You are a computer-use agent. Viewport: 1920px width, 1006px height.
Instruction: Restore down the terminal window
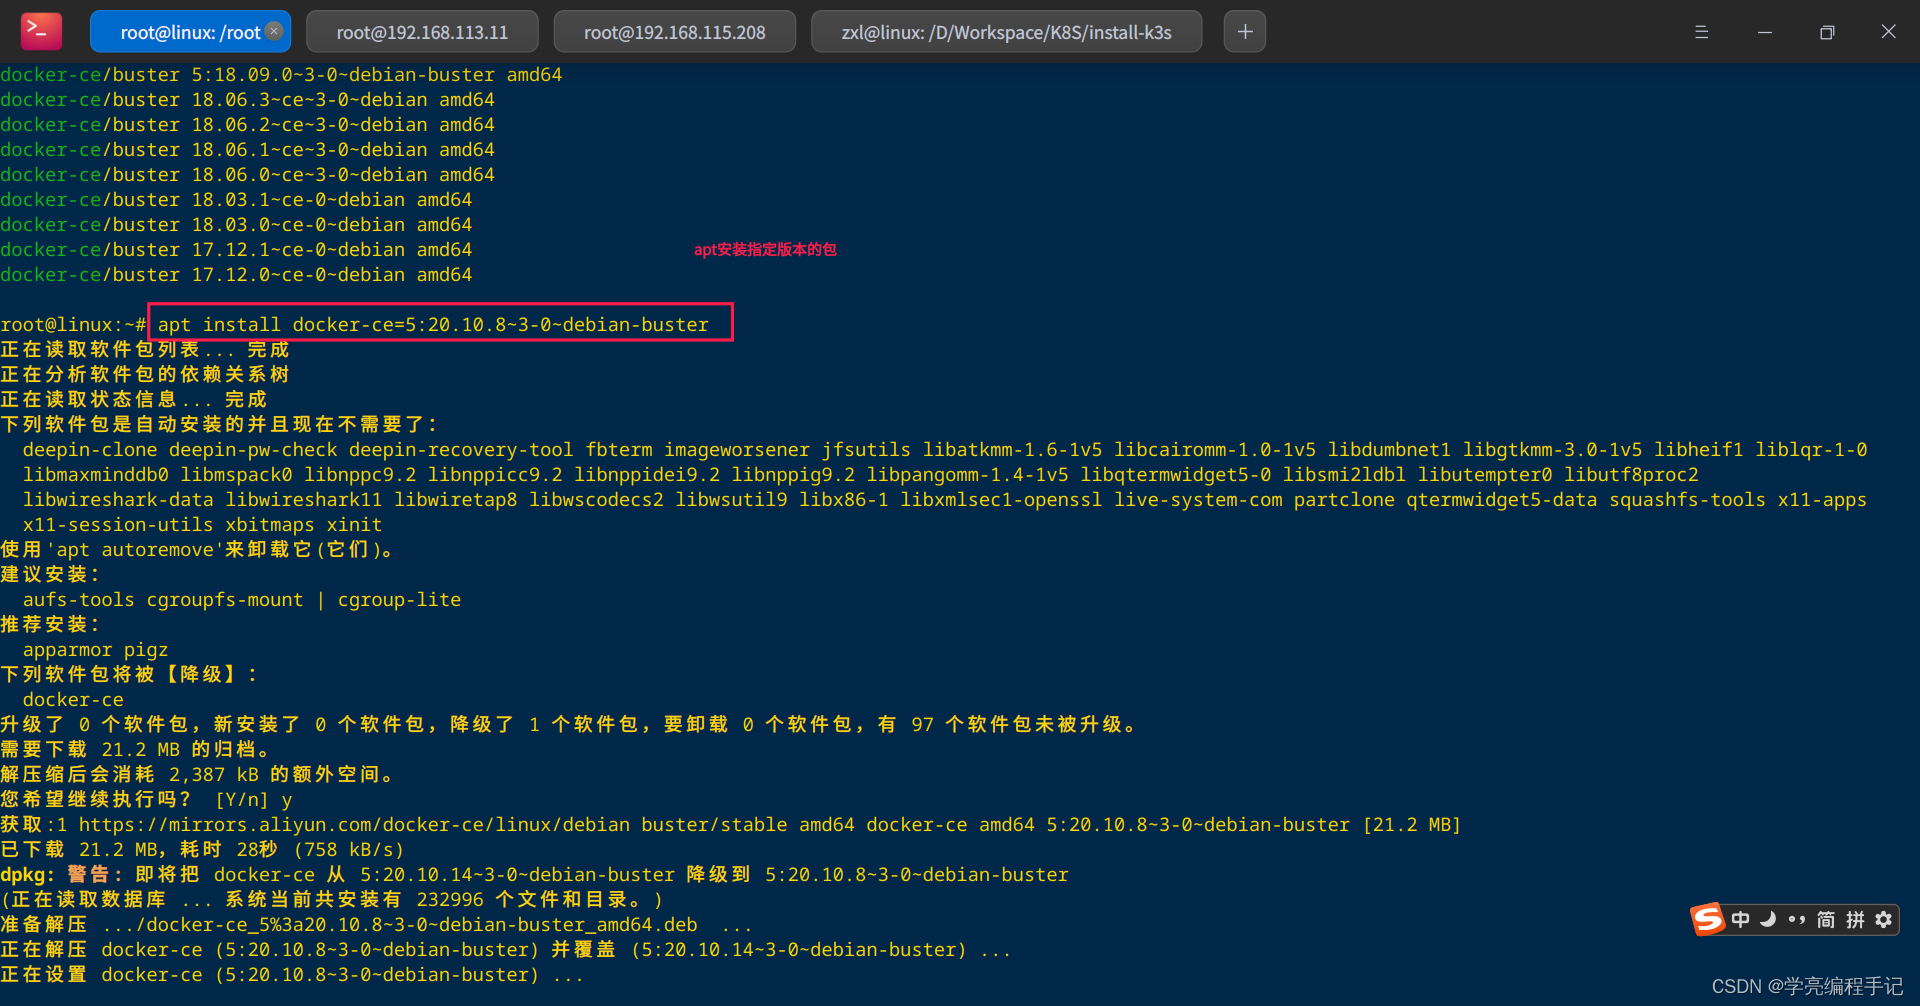click(1827, 32)
